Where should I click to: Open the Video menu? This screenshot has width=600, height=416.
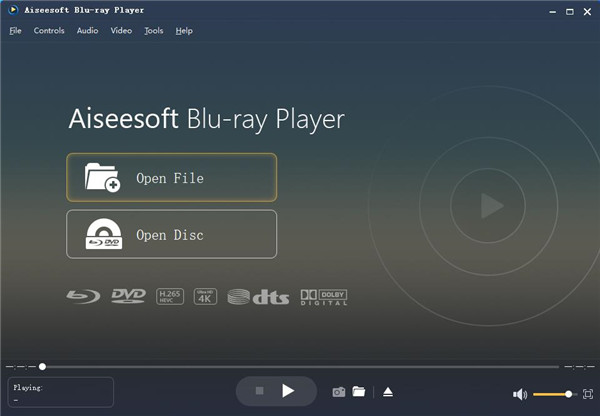coord(121,31)
